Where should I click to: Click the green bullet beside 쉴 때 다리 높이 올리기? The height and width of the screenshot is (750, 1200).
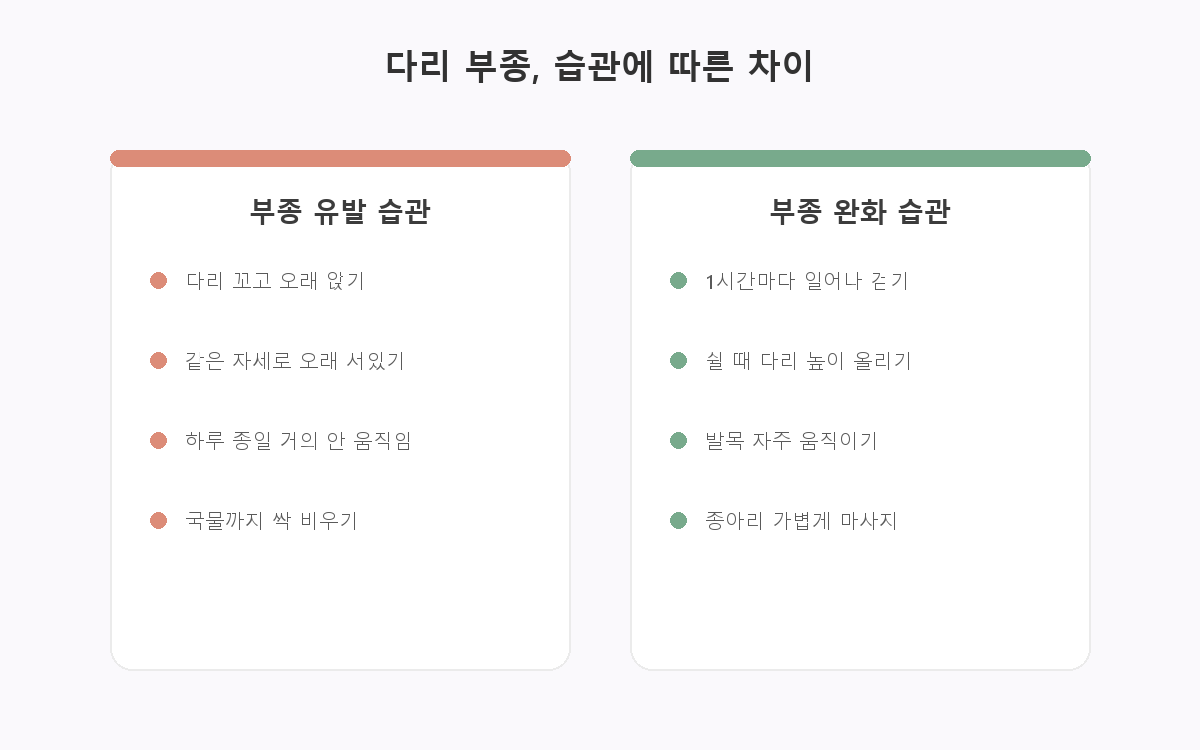(x=678, y=360)
